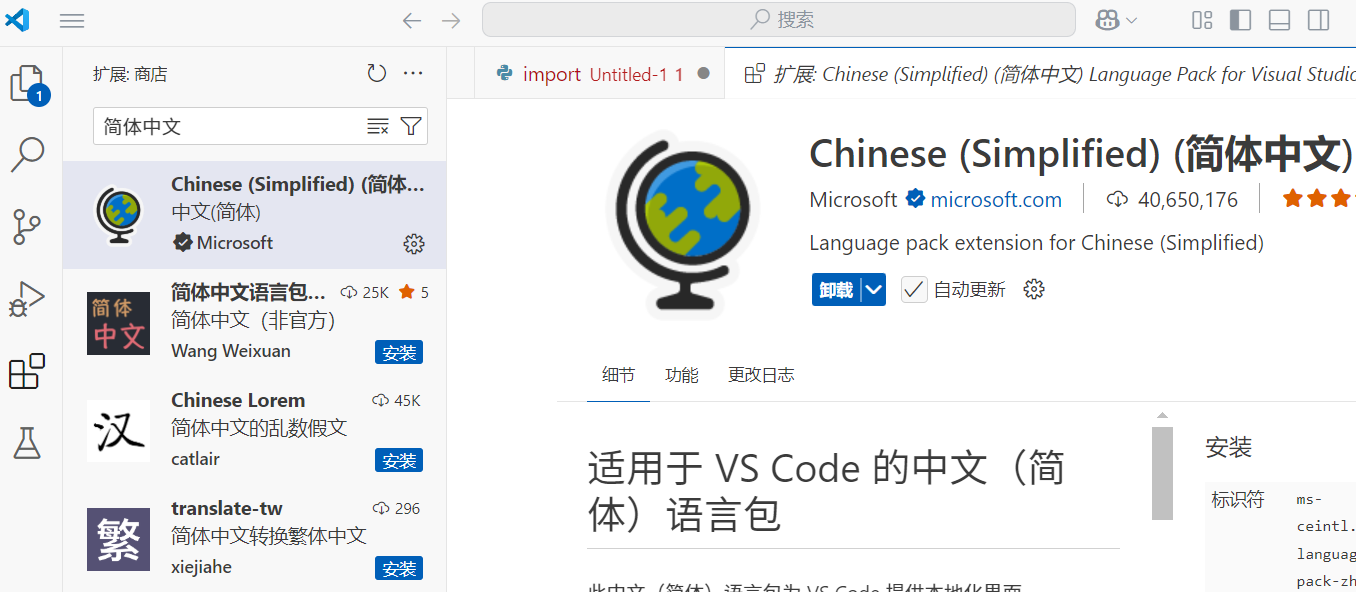Click the Microsoft publisher name
Image resolution: width=1356 pixels, height=592 pixels.
[x=853, y=200]
